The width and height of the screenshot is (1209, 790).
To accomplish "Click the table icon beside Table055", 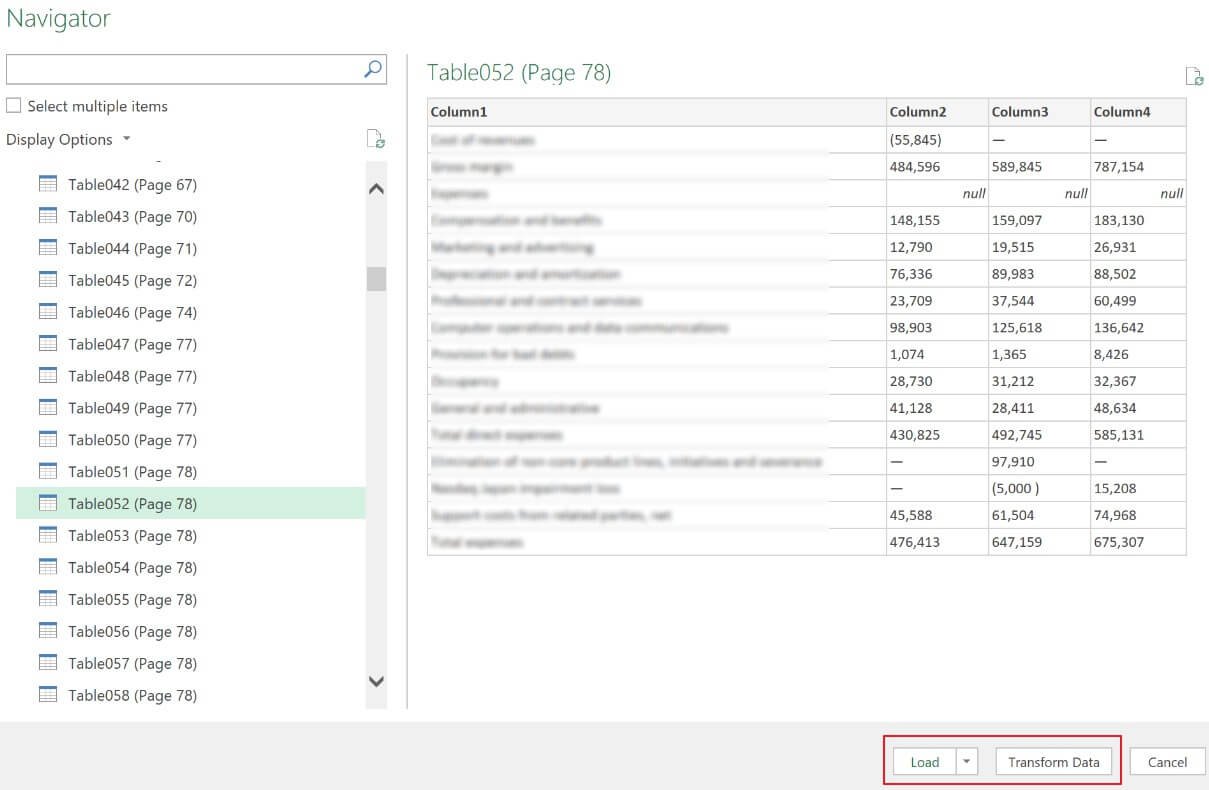I will (x=48, y=599).
